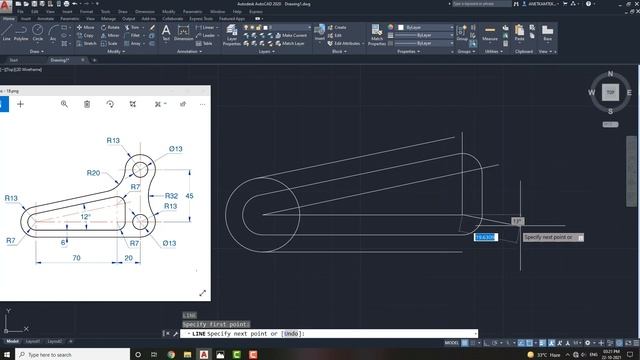
Task: Switch to the Insert ribbon tab
Action: [26, 19]
